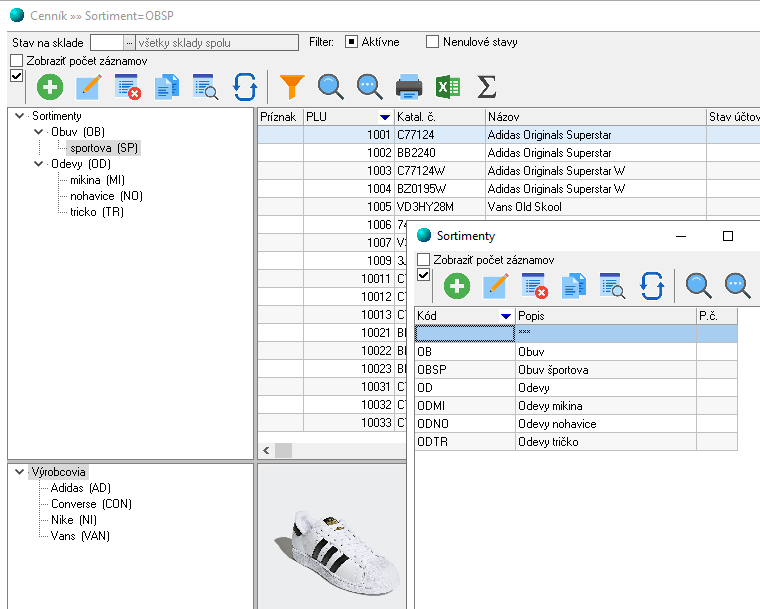Select Adidas (AD) in the Výrobcovia tree
760x609 pixels.
click(80, 488)
